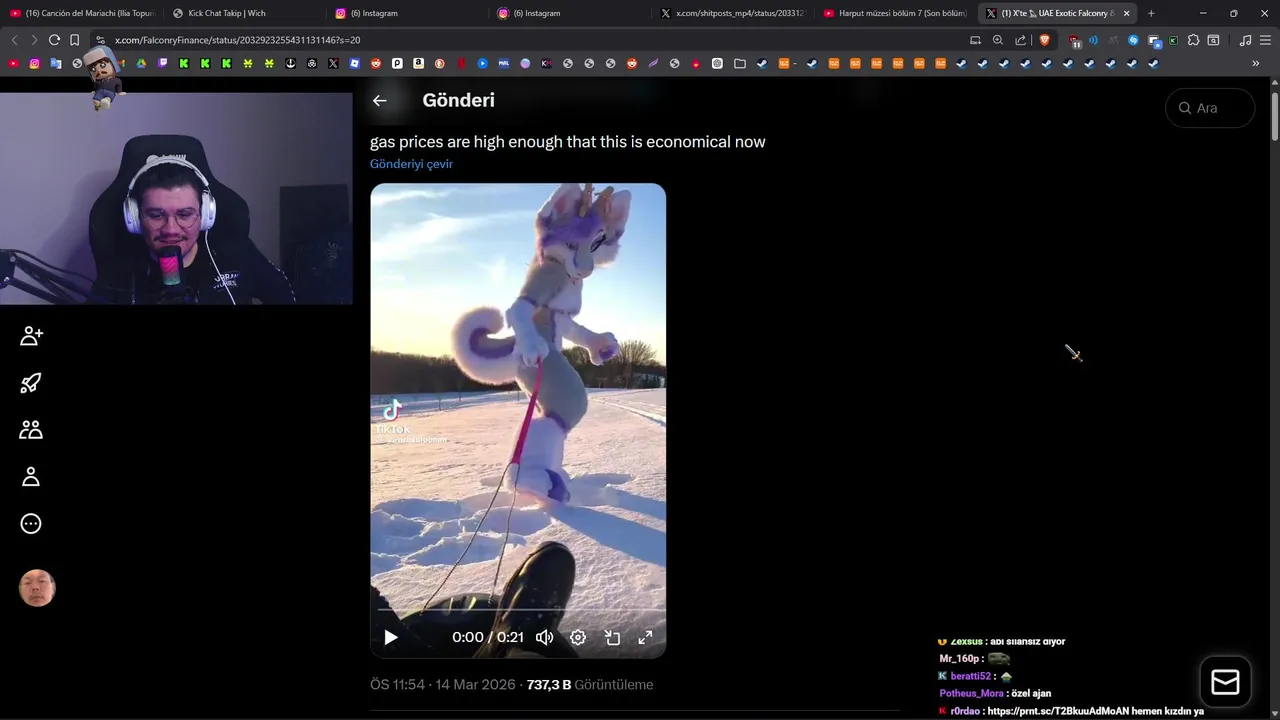
Task: Click the post text about gas prices
Action: coord(568,142)
